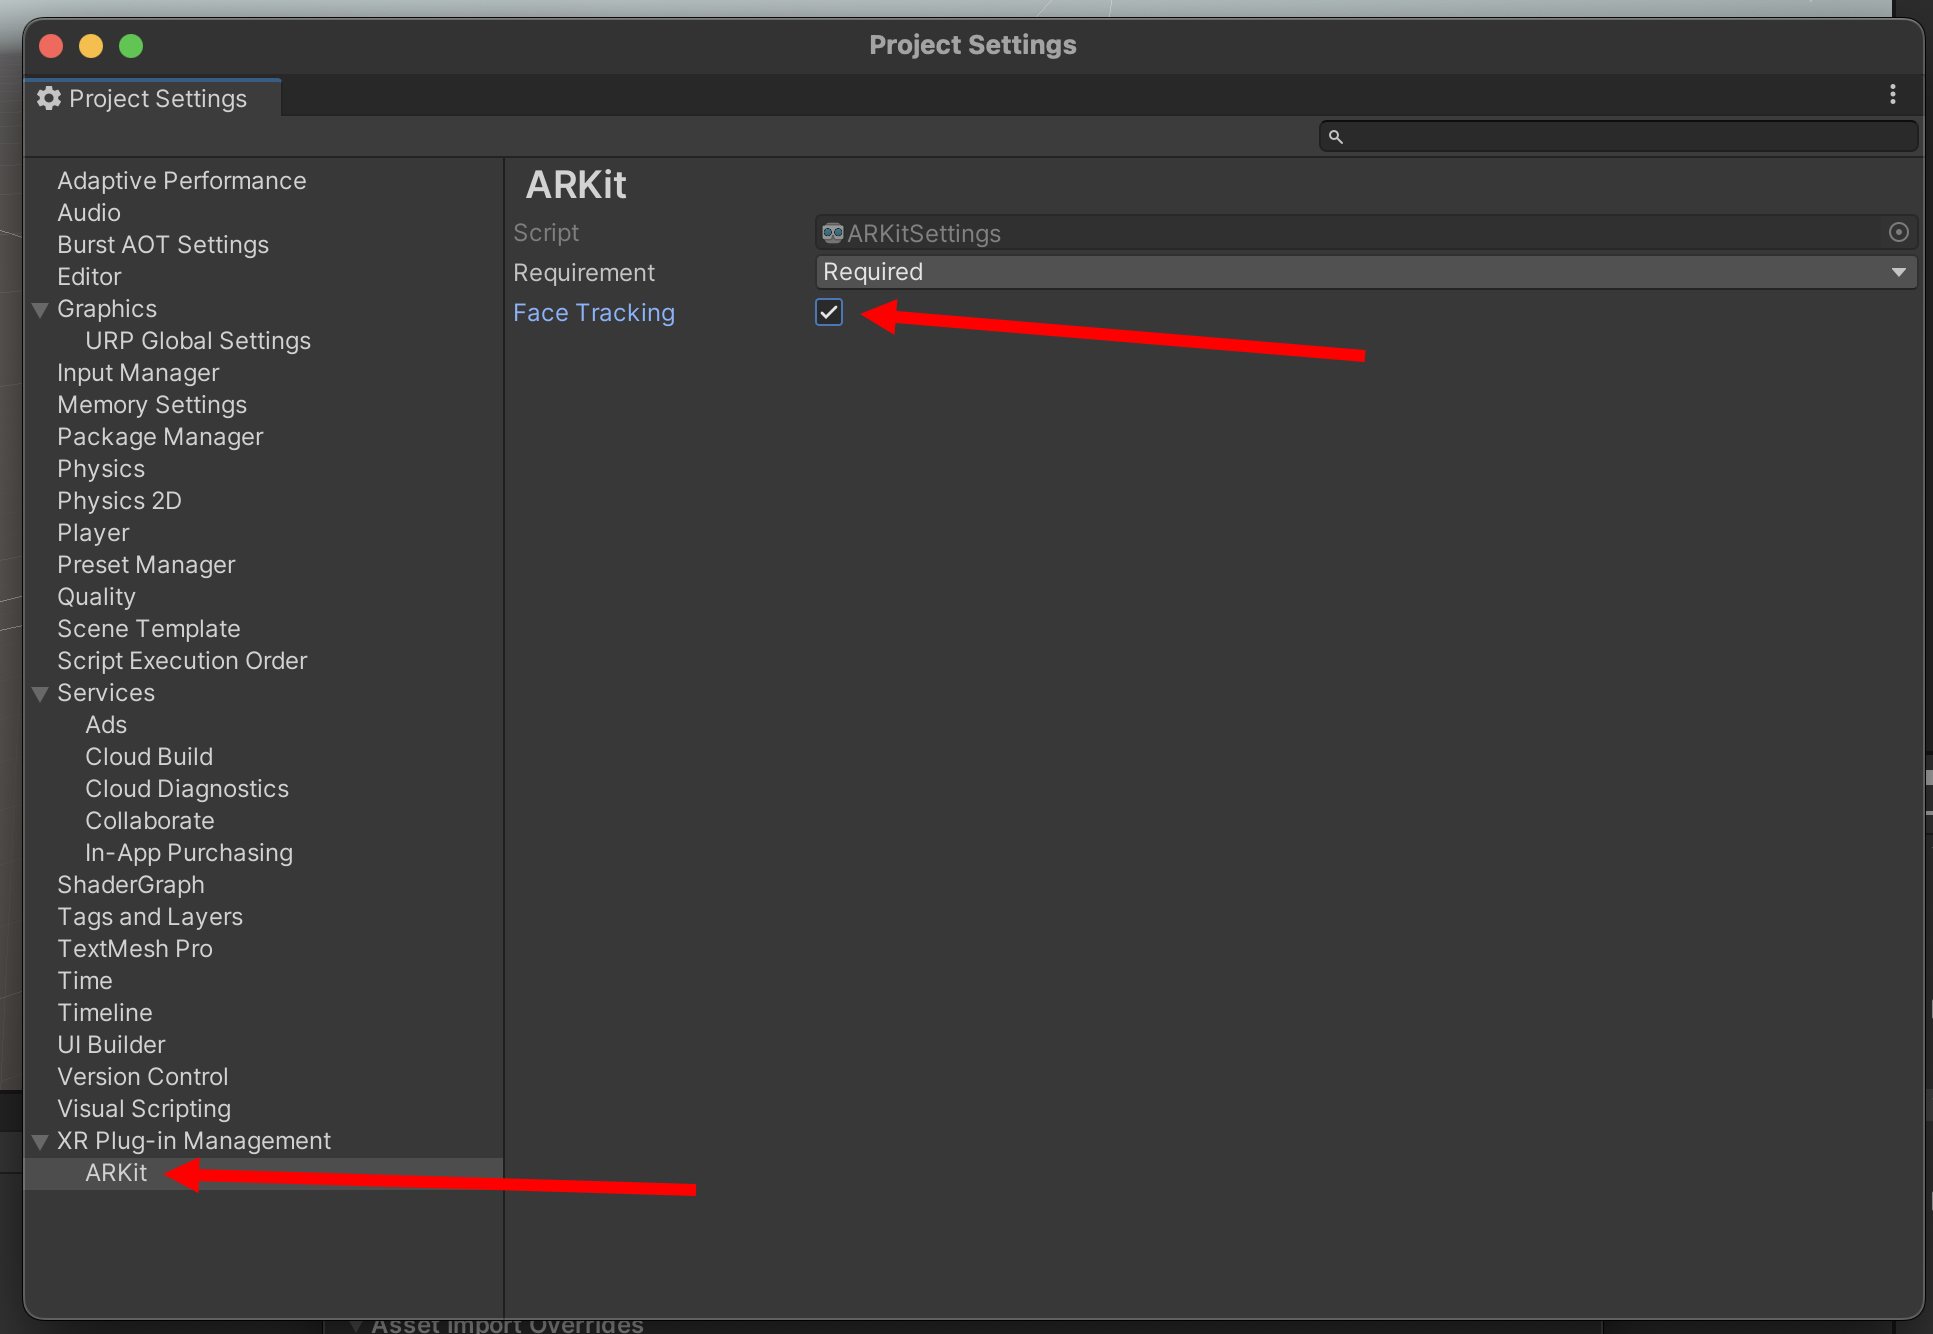Select ARKit in the sidebar
The width and height of the screenshot is (1933, 1334).
click(x=116, y=1173)
